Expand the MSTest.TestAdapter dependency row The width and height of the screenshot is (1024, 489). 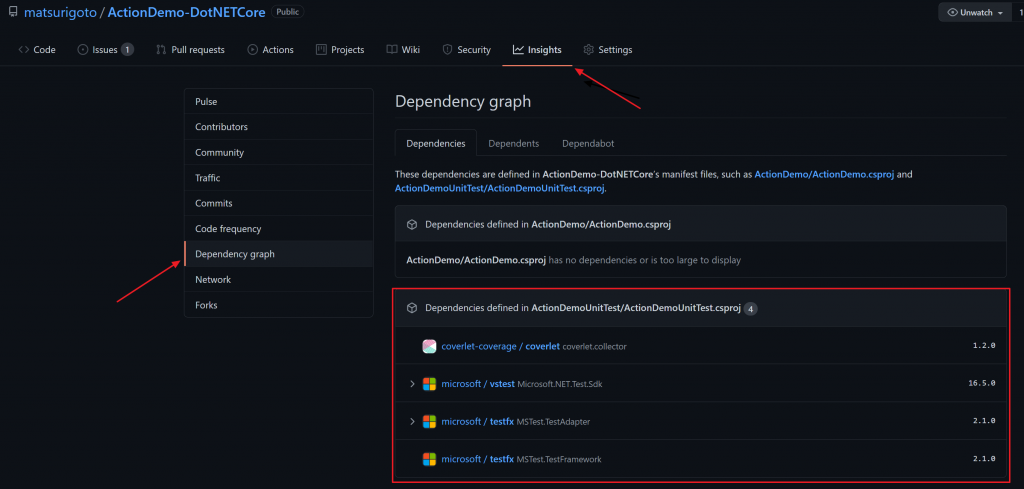(412, 422)
